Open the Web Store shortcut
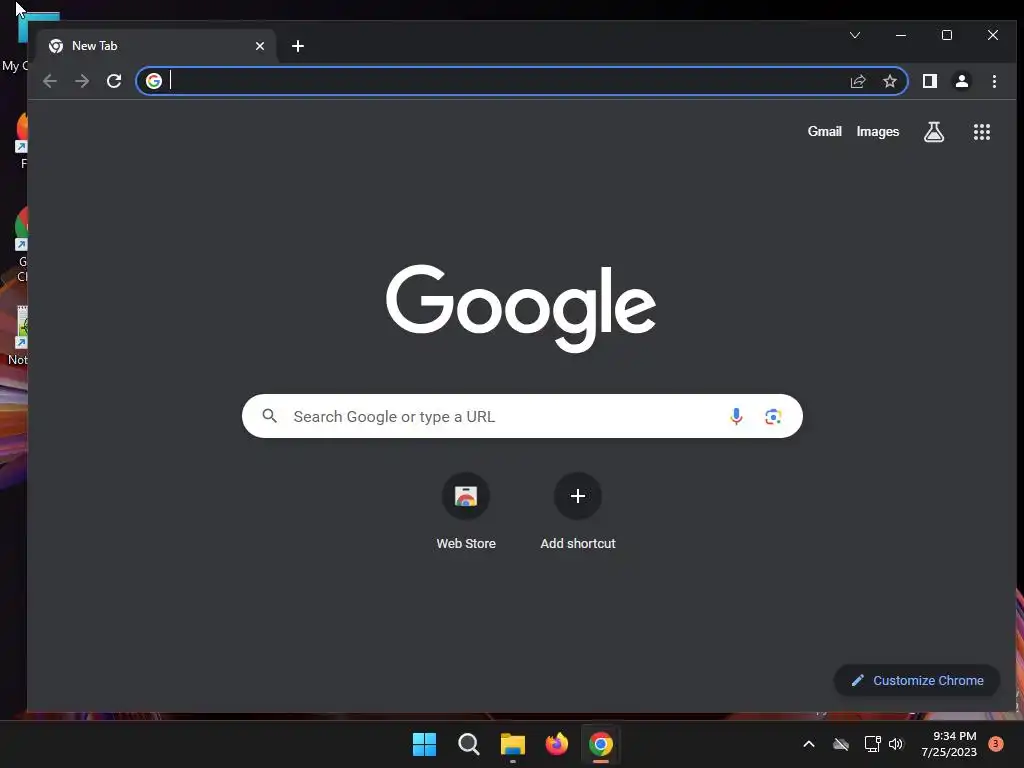This screenshot has width=1024, height=768. click(x=466, y=512)
